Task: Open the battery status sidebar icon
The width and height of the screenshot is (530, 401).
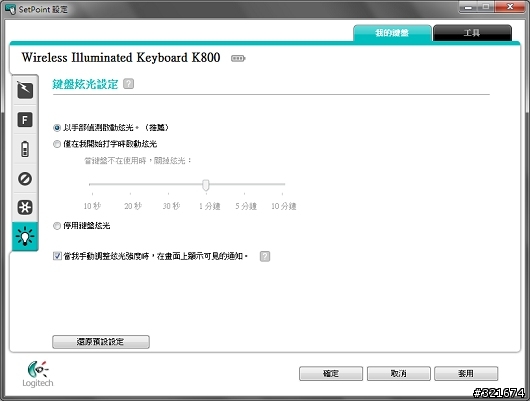Action: click(x=25, y=149)
